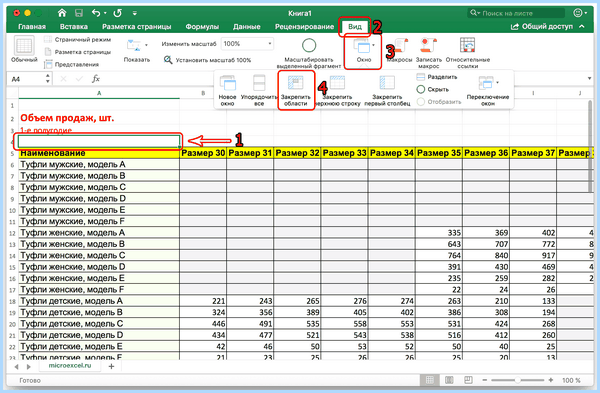The height and width of the screenshot is (393, 600).
Task: Open Представления custom views
Action: click(x=72, y=64)
